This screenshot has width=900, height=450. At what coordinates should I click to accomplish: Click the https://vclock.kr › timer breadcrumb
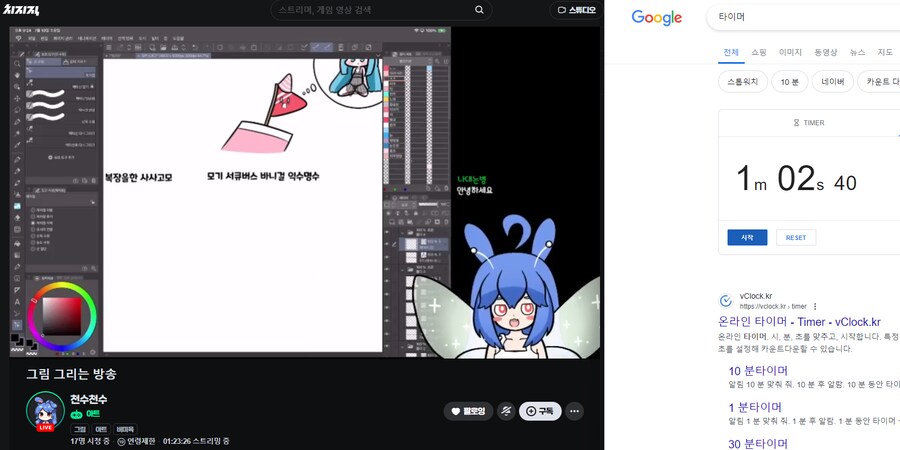click(x=773, y=307)
